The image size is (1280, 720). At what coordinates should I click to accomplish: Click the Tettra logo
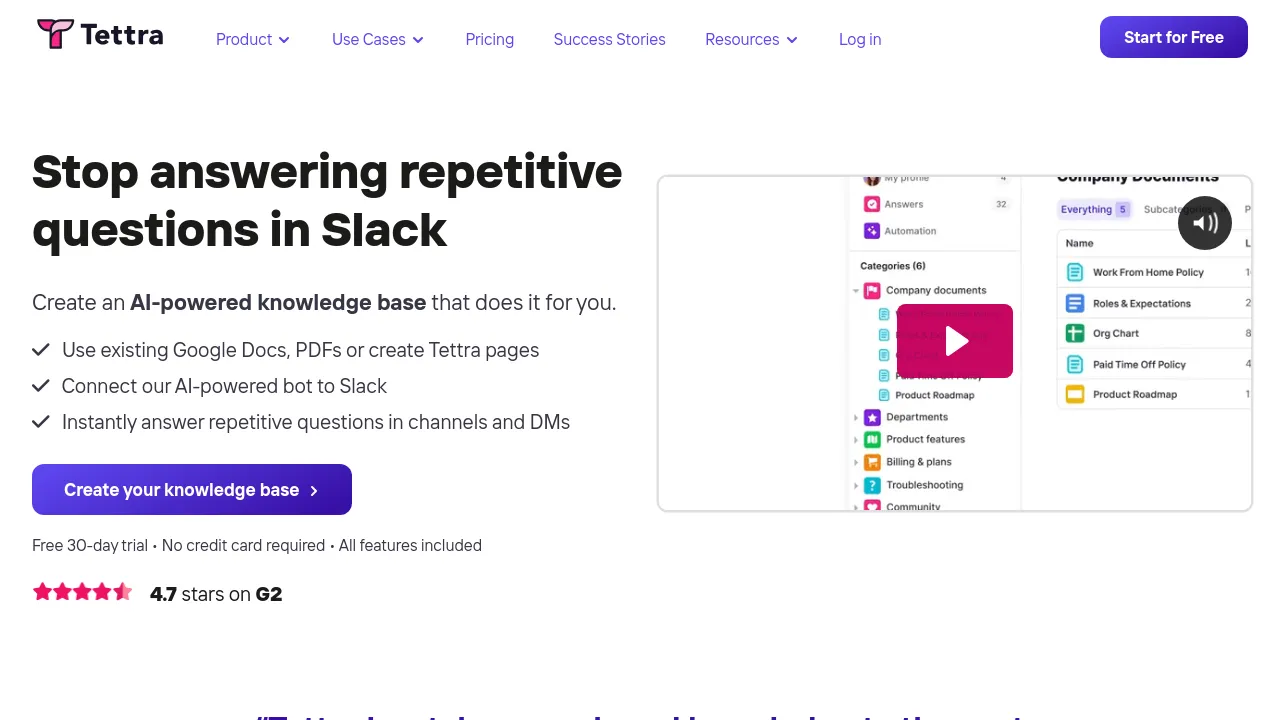tap(100, 35)
